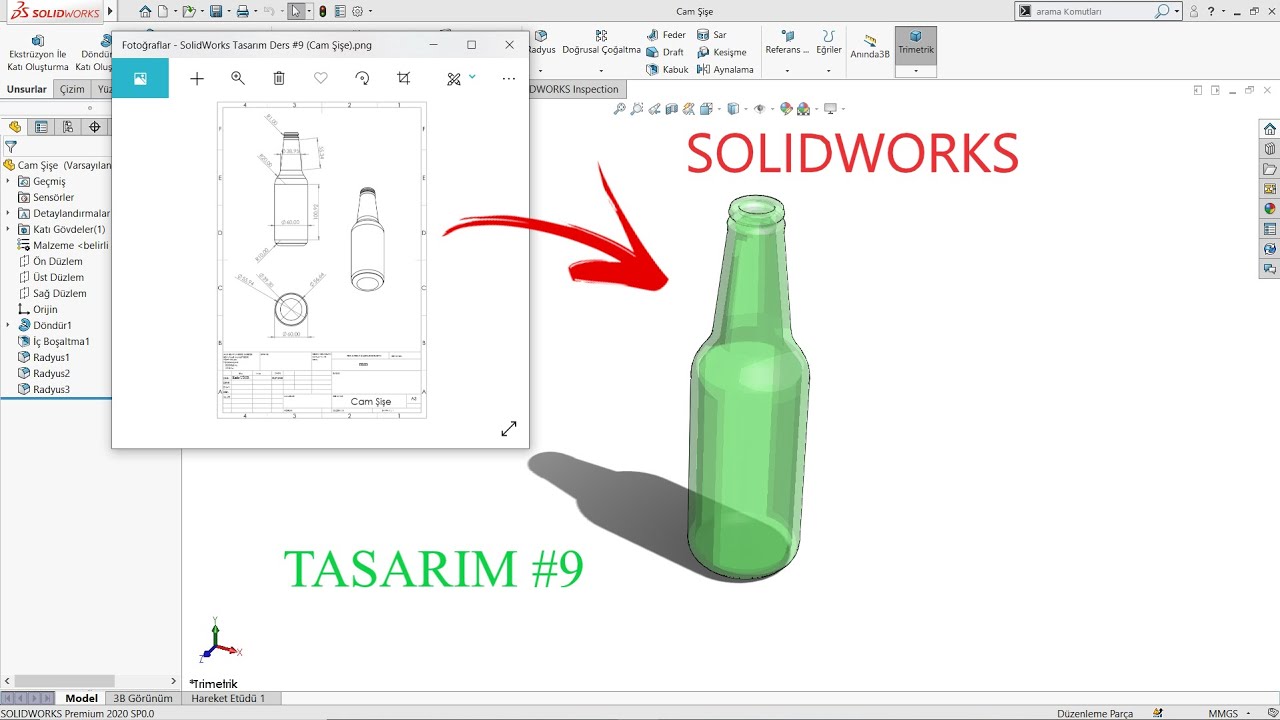Viewport: 1280px width, 720px height.
Task: Select the Kabuk shell tool
Action: (667, 70)
